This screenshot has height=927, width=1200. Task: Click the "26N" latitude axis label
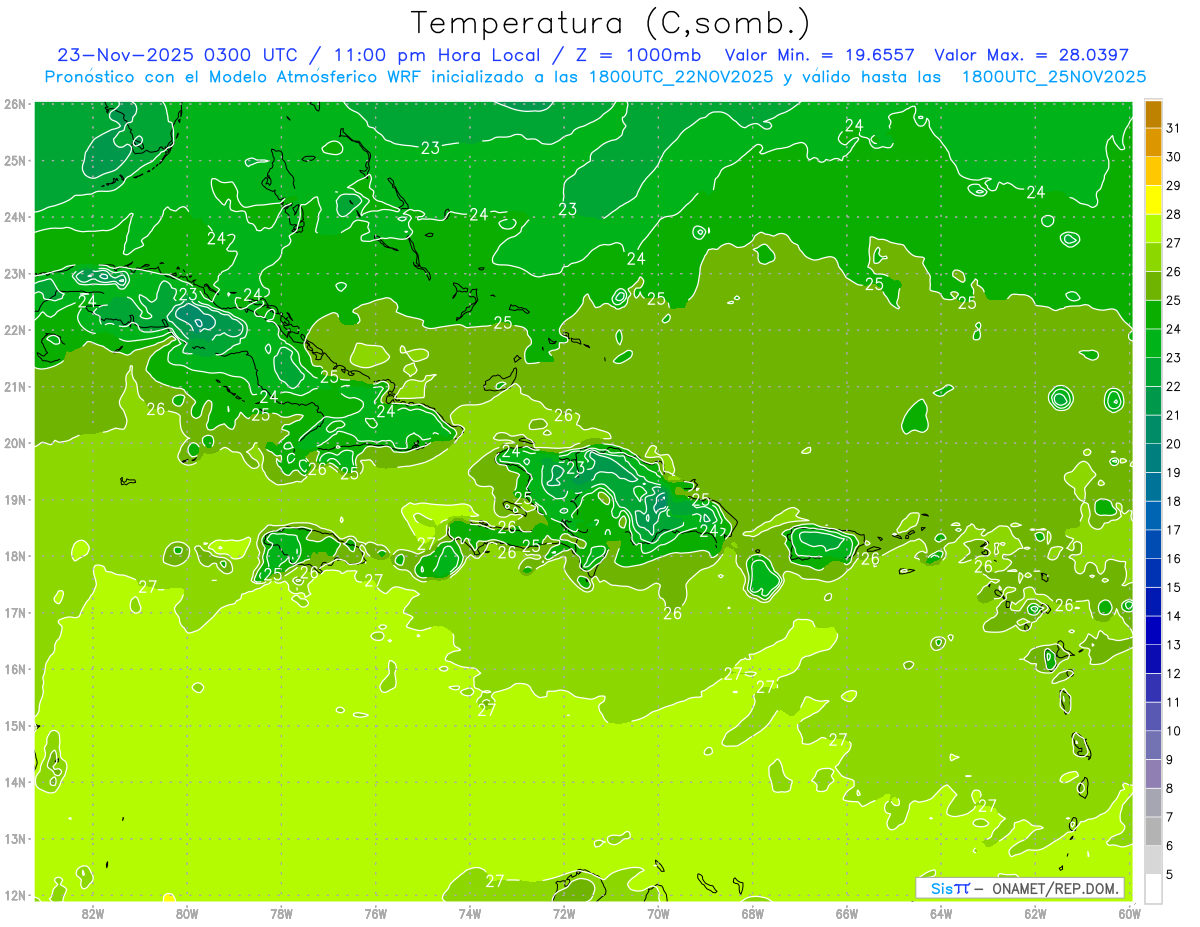click(x=15, y=104)
